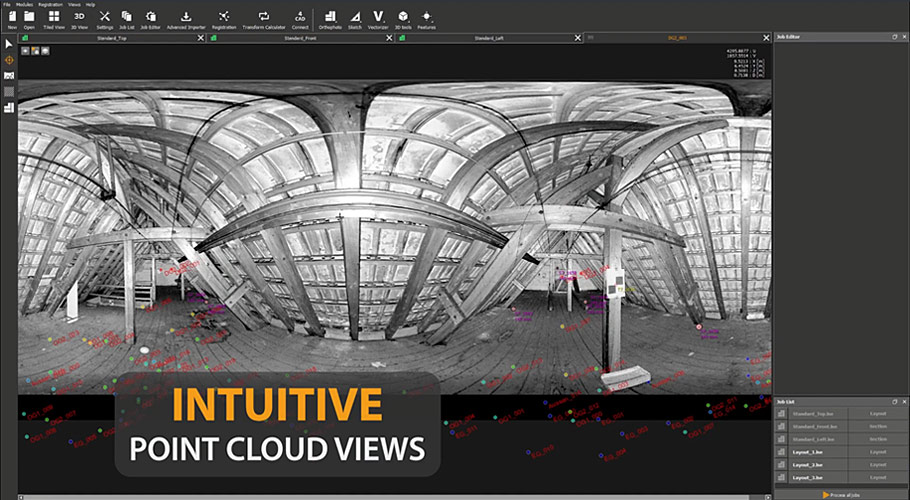This screenshot has height=500, width=910.
Task: Click the Process all jobs button
Action: [x=840, y=494]
